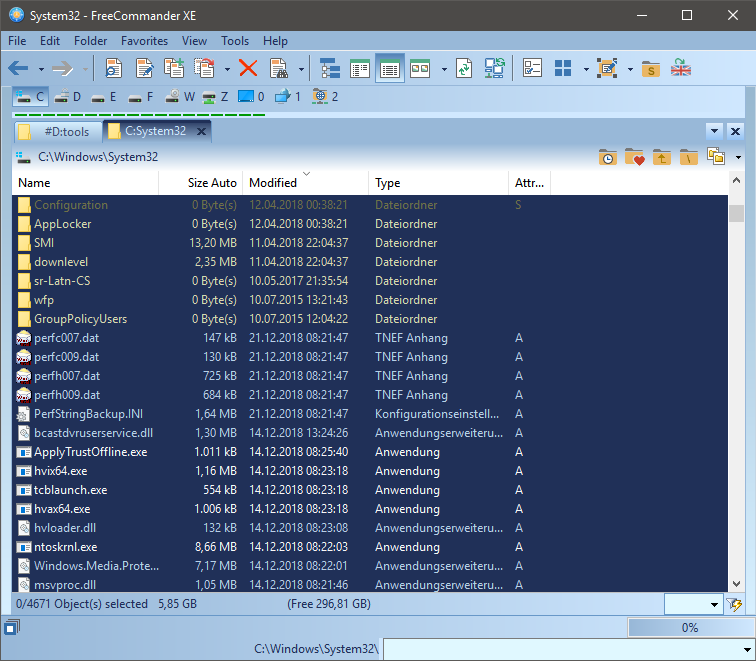Show the folder tree icon

pyautogui.click(x=330, y=68)
